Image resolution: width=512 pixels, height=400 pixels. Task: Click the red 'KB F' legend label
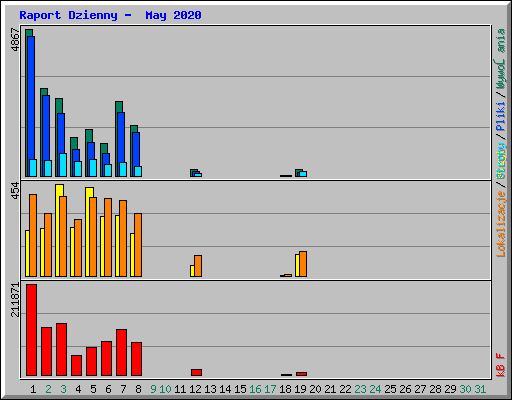click(x=500, y=365)
